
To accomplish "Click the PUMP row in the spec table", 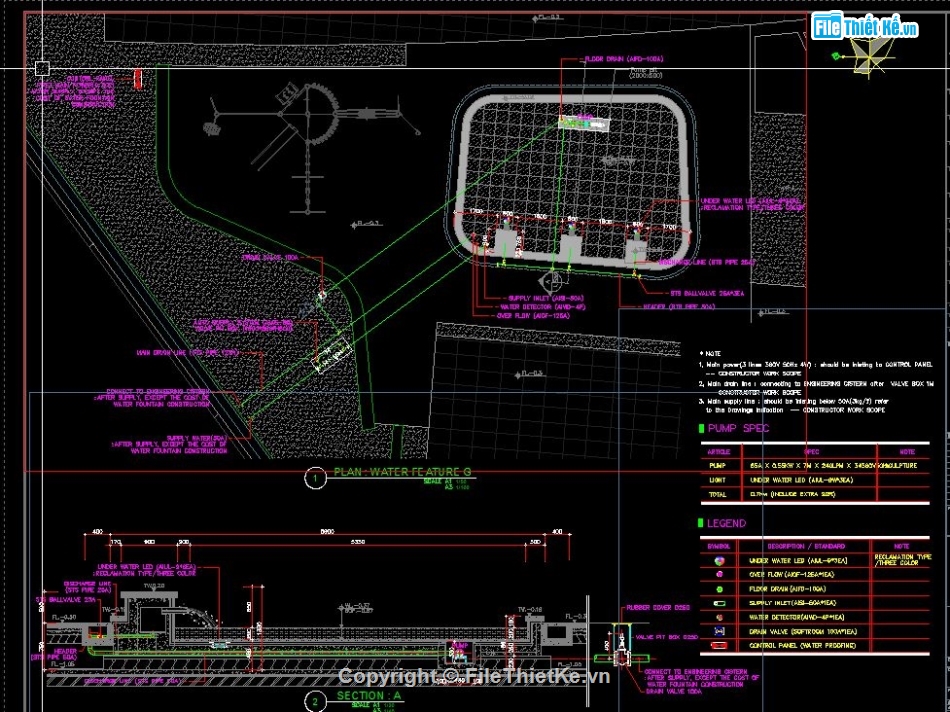I will click(x=815, y=466).
